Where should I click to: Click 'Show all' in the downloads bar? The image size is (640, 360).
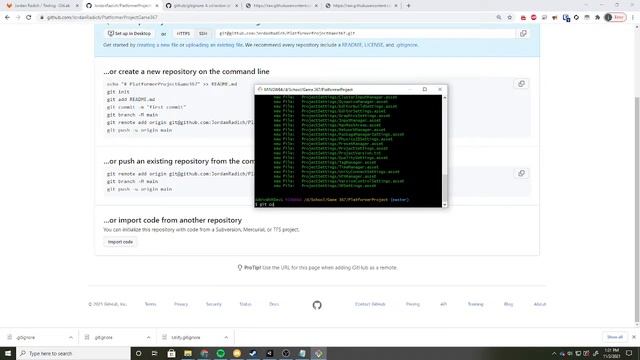pyautogui.click(x=615, y=337)
